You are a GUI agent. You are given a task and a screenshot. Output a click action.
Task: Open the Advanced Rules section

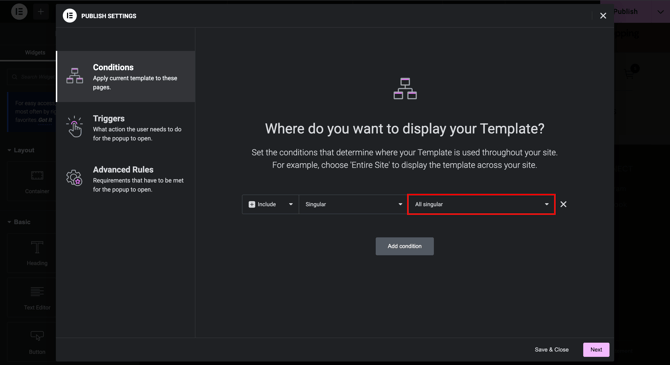coord(126,179)
